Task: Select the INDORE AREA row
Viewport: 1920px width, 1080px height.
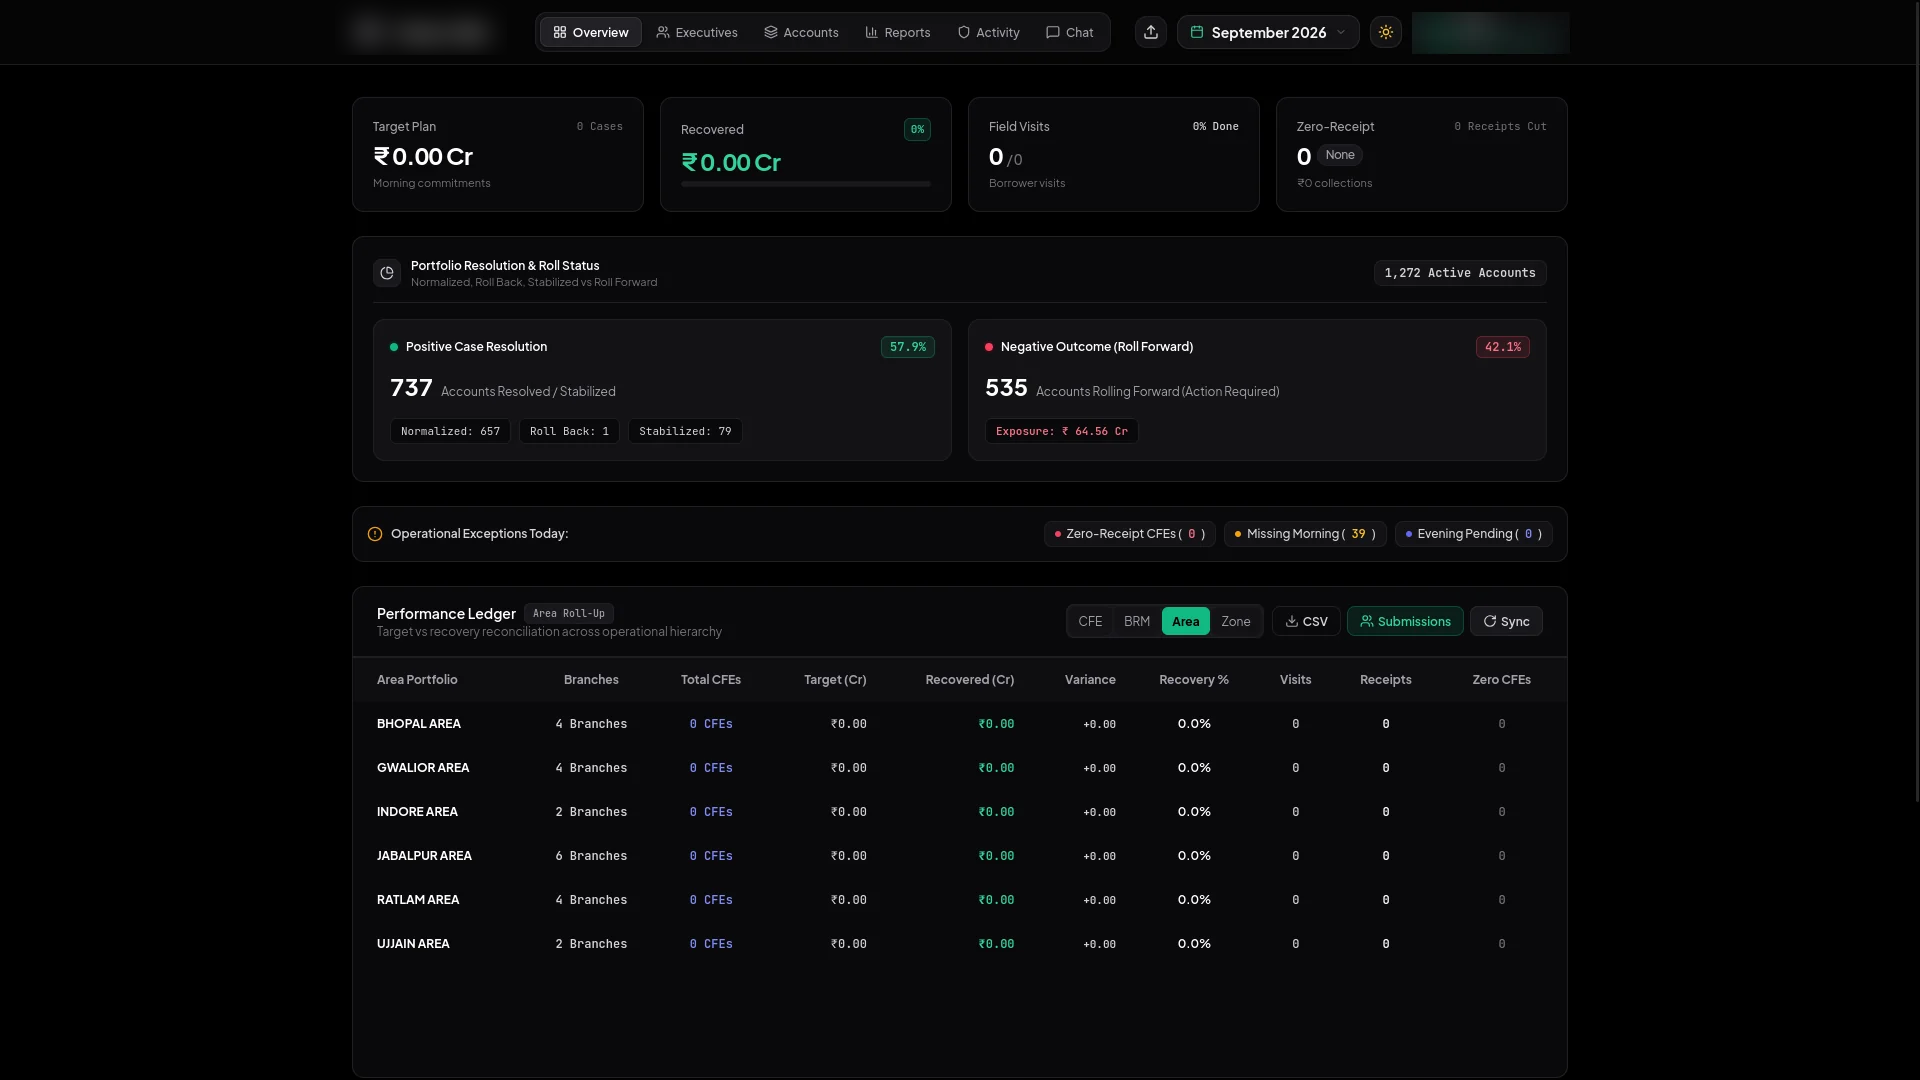Action: coord(960,812)
